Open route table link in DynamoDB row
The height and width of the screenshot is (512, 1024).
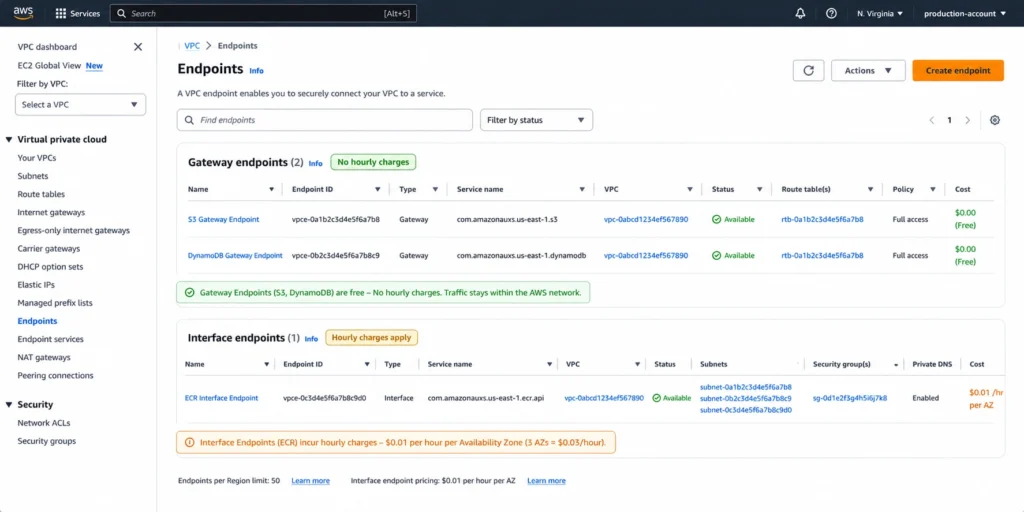[822, 255]
